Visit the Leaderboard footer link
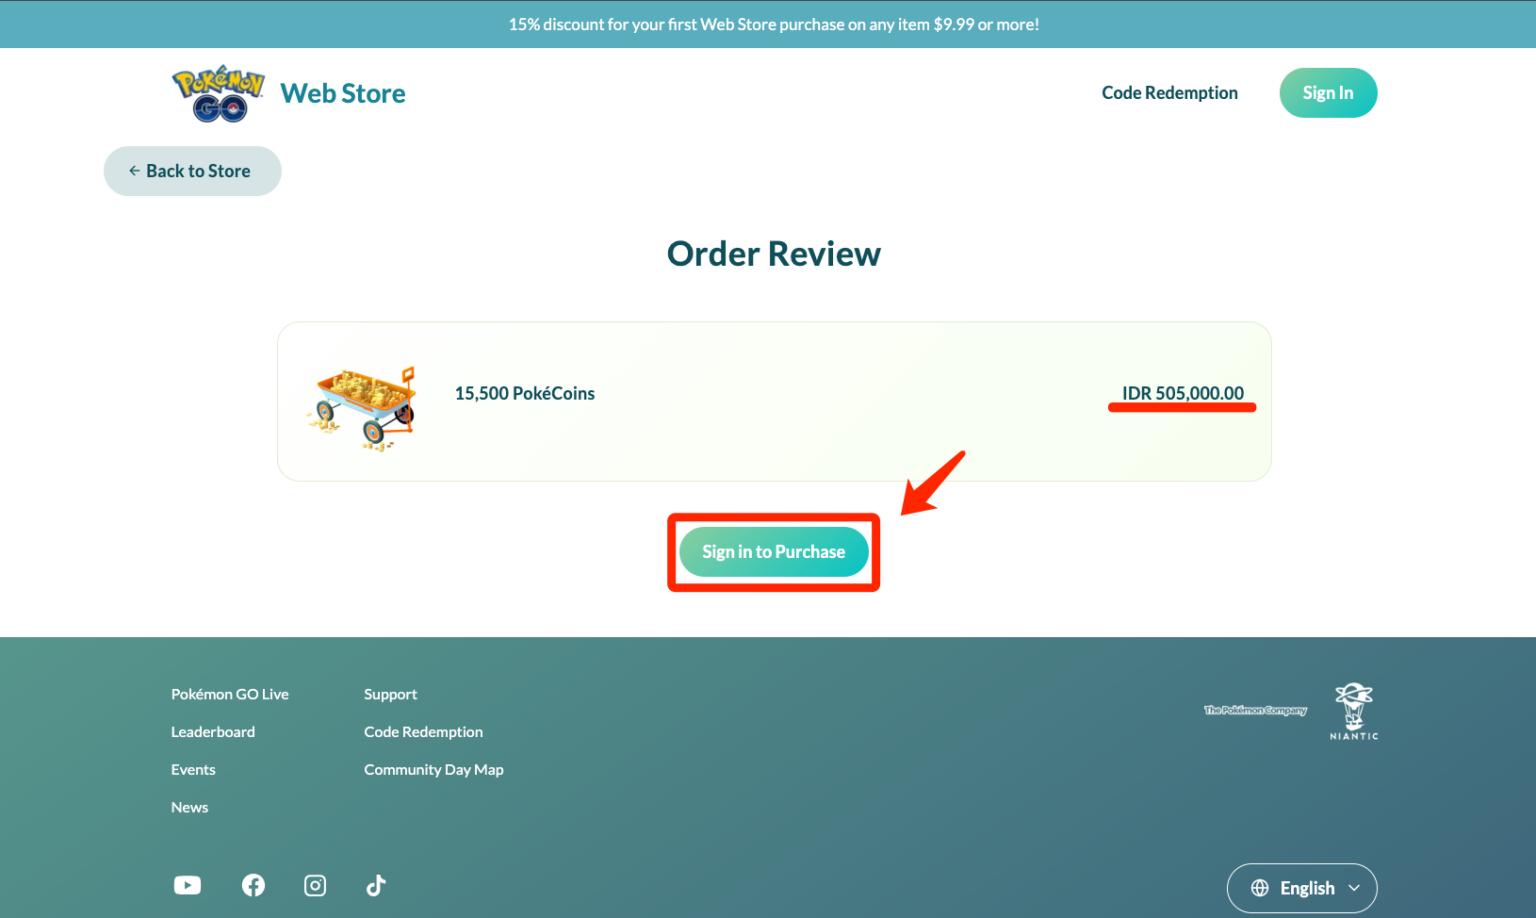The image size is (1536, 918). [x=213, y=731]
